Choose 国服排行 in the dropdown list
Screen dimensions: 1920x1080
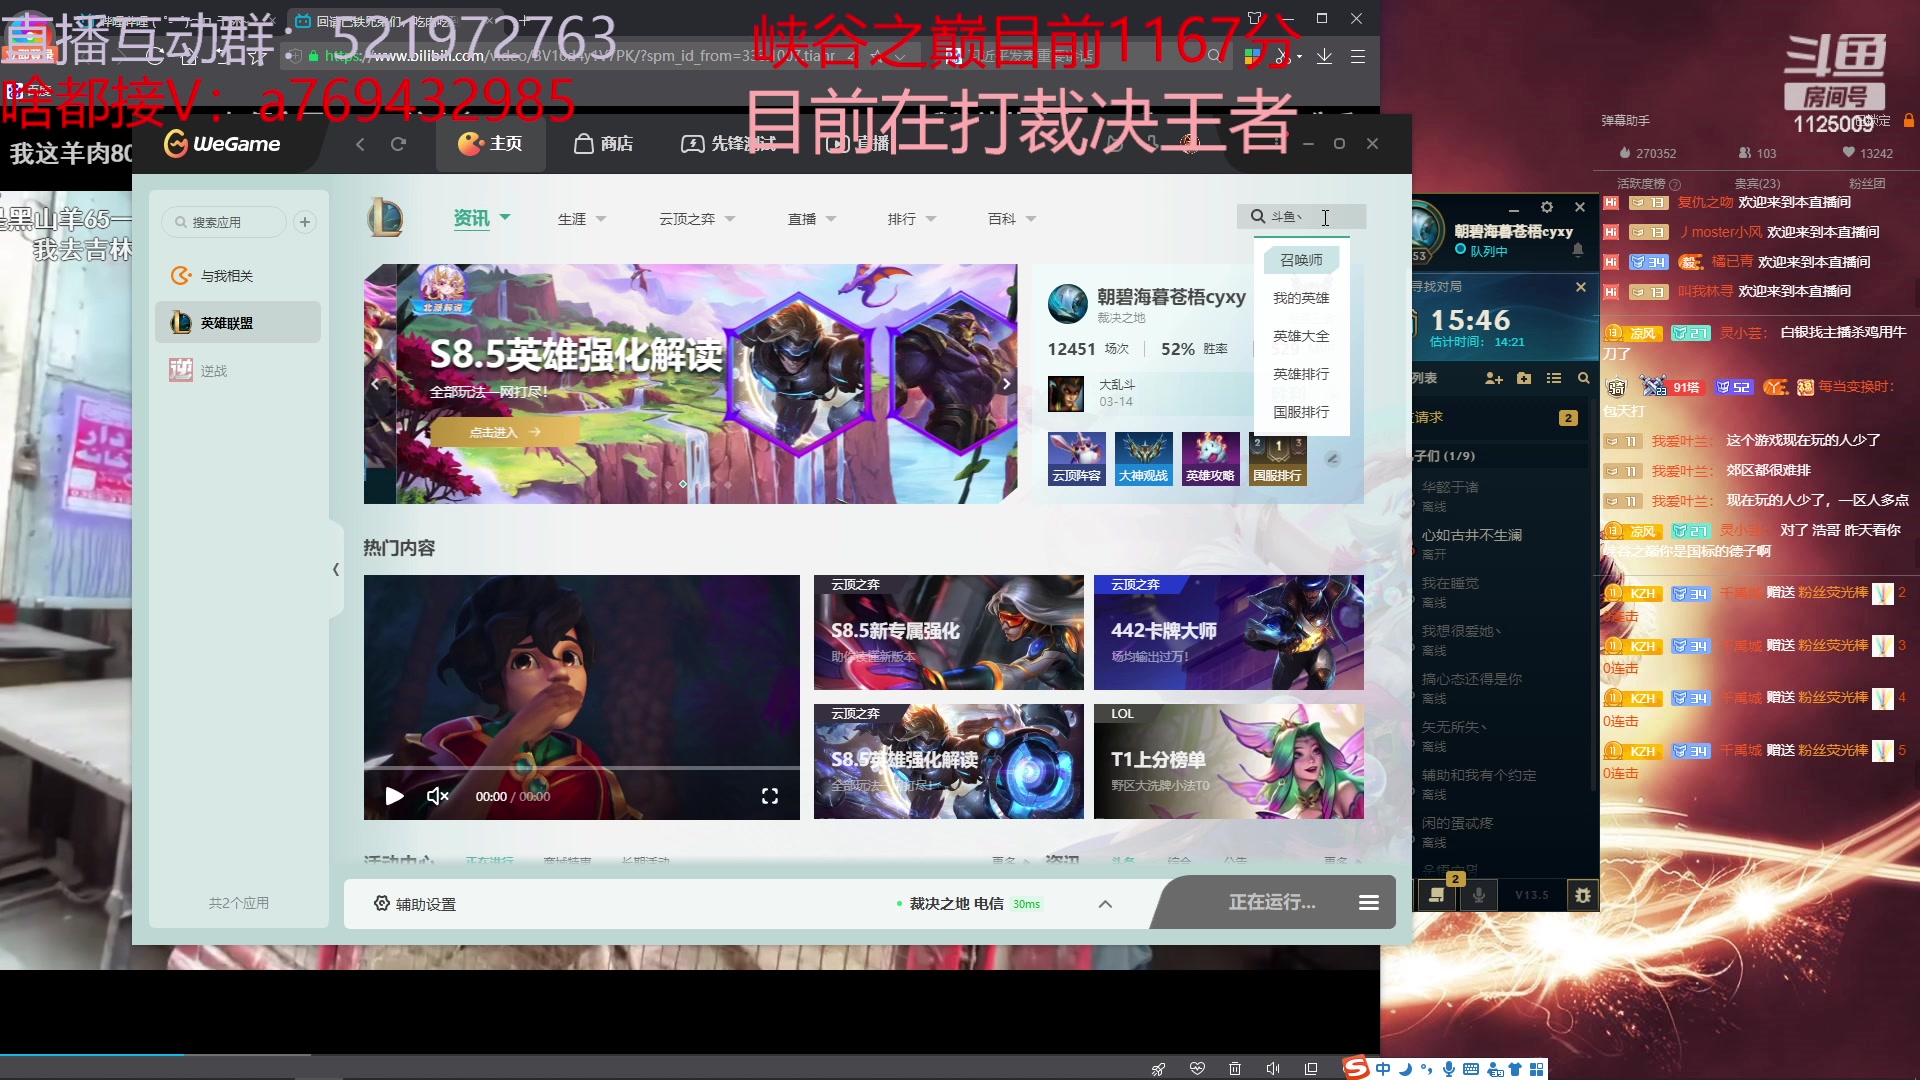tap(1301, 412)
